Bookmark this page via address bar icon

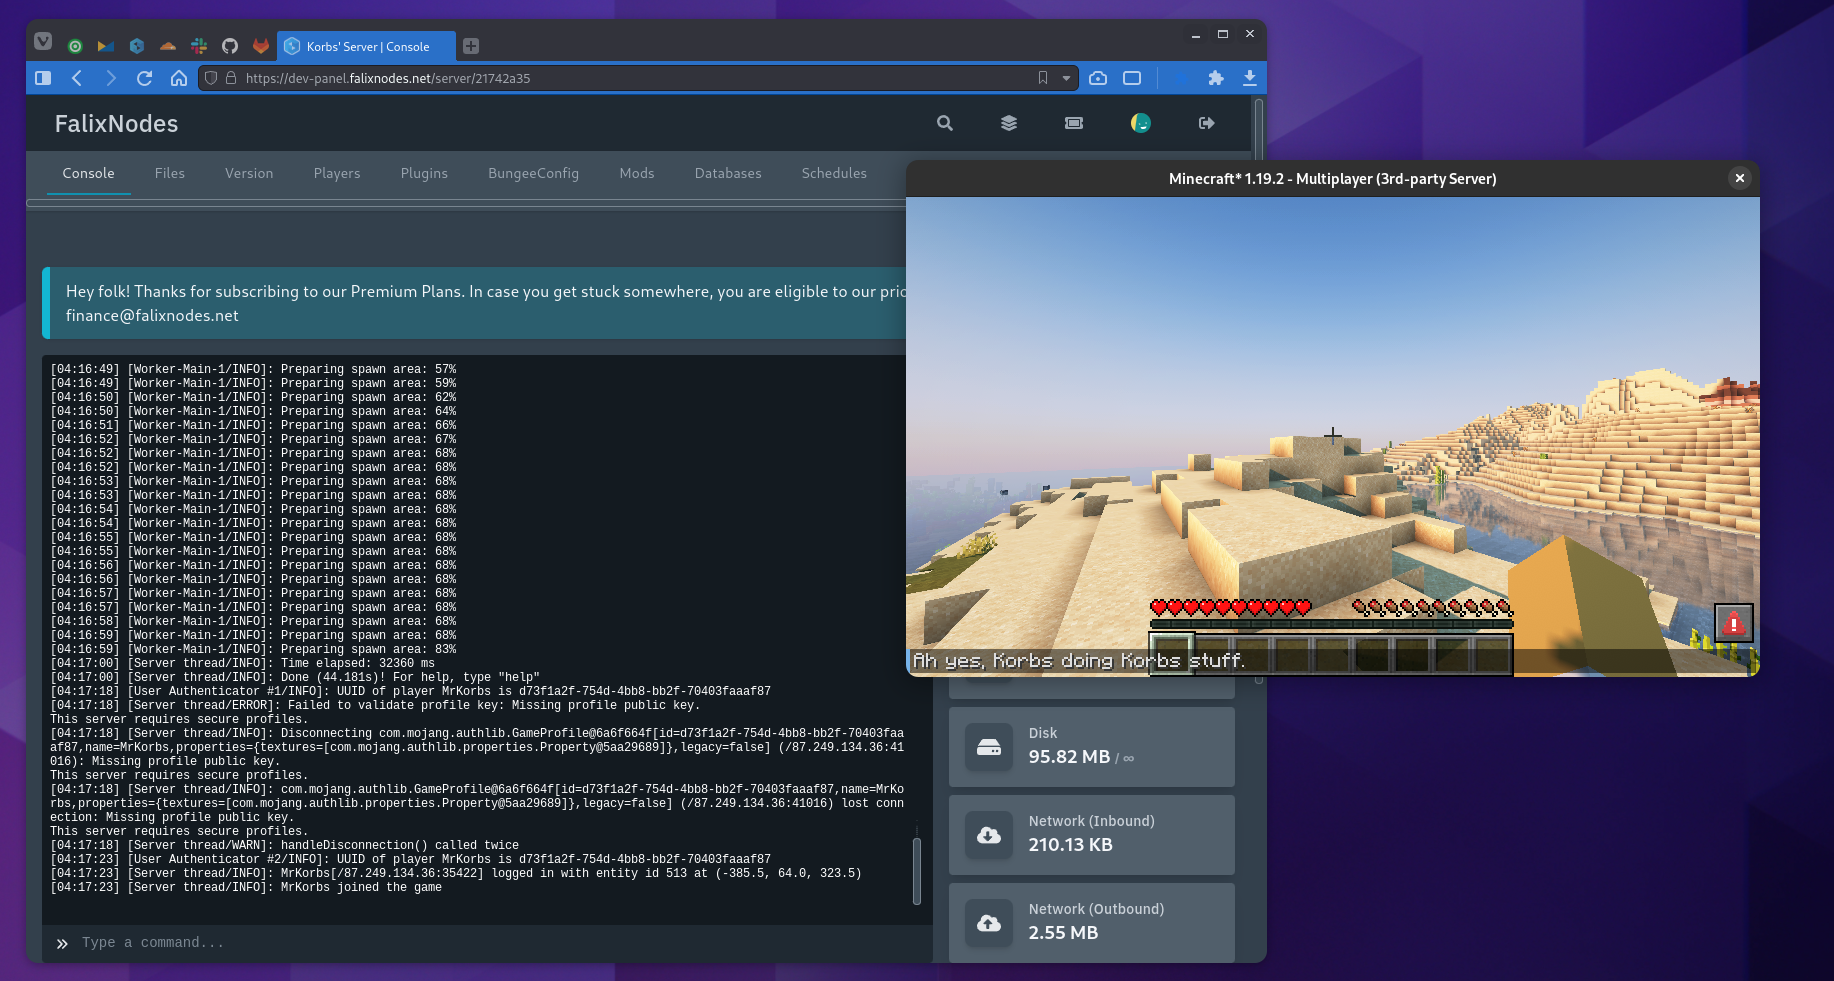1042,78
